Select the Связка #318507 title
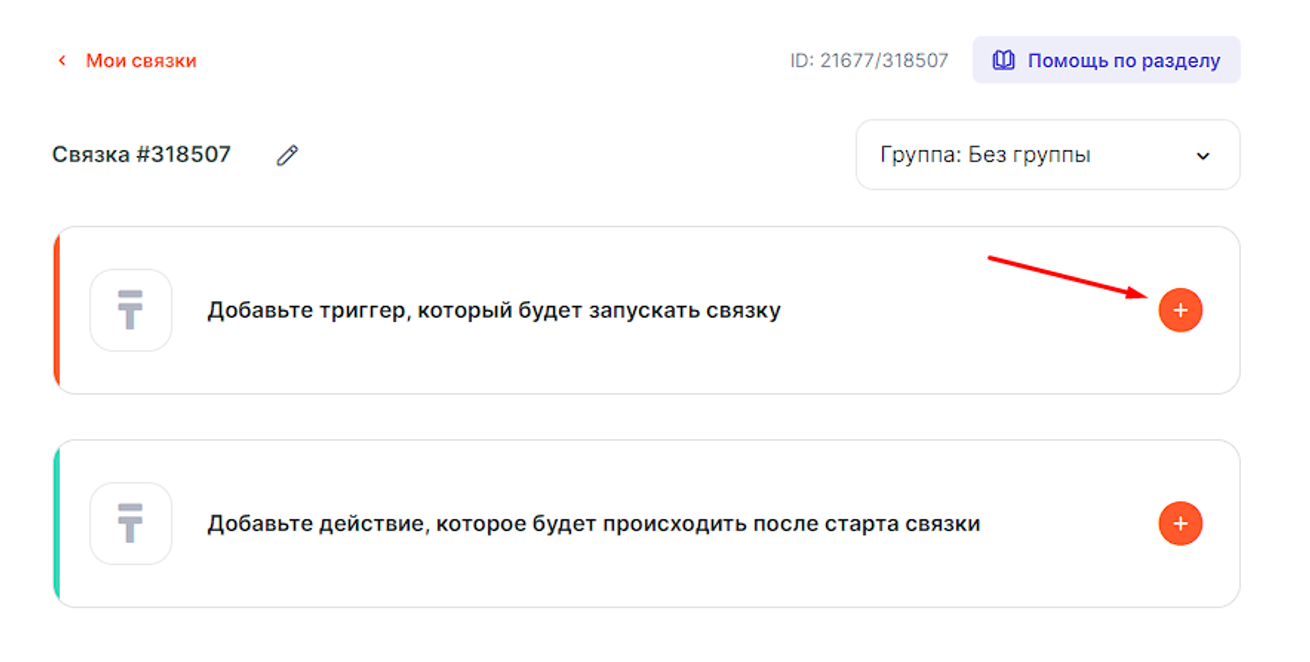The height and width of the screenshot is (662, 1310). pos(141,155)
